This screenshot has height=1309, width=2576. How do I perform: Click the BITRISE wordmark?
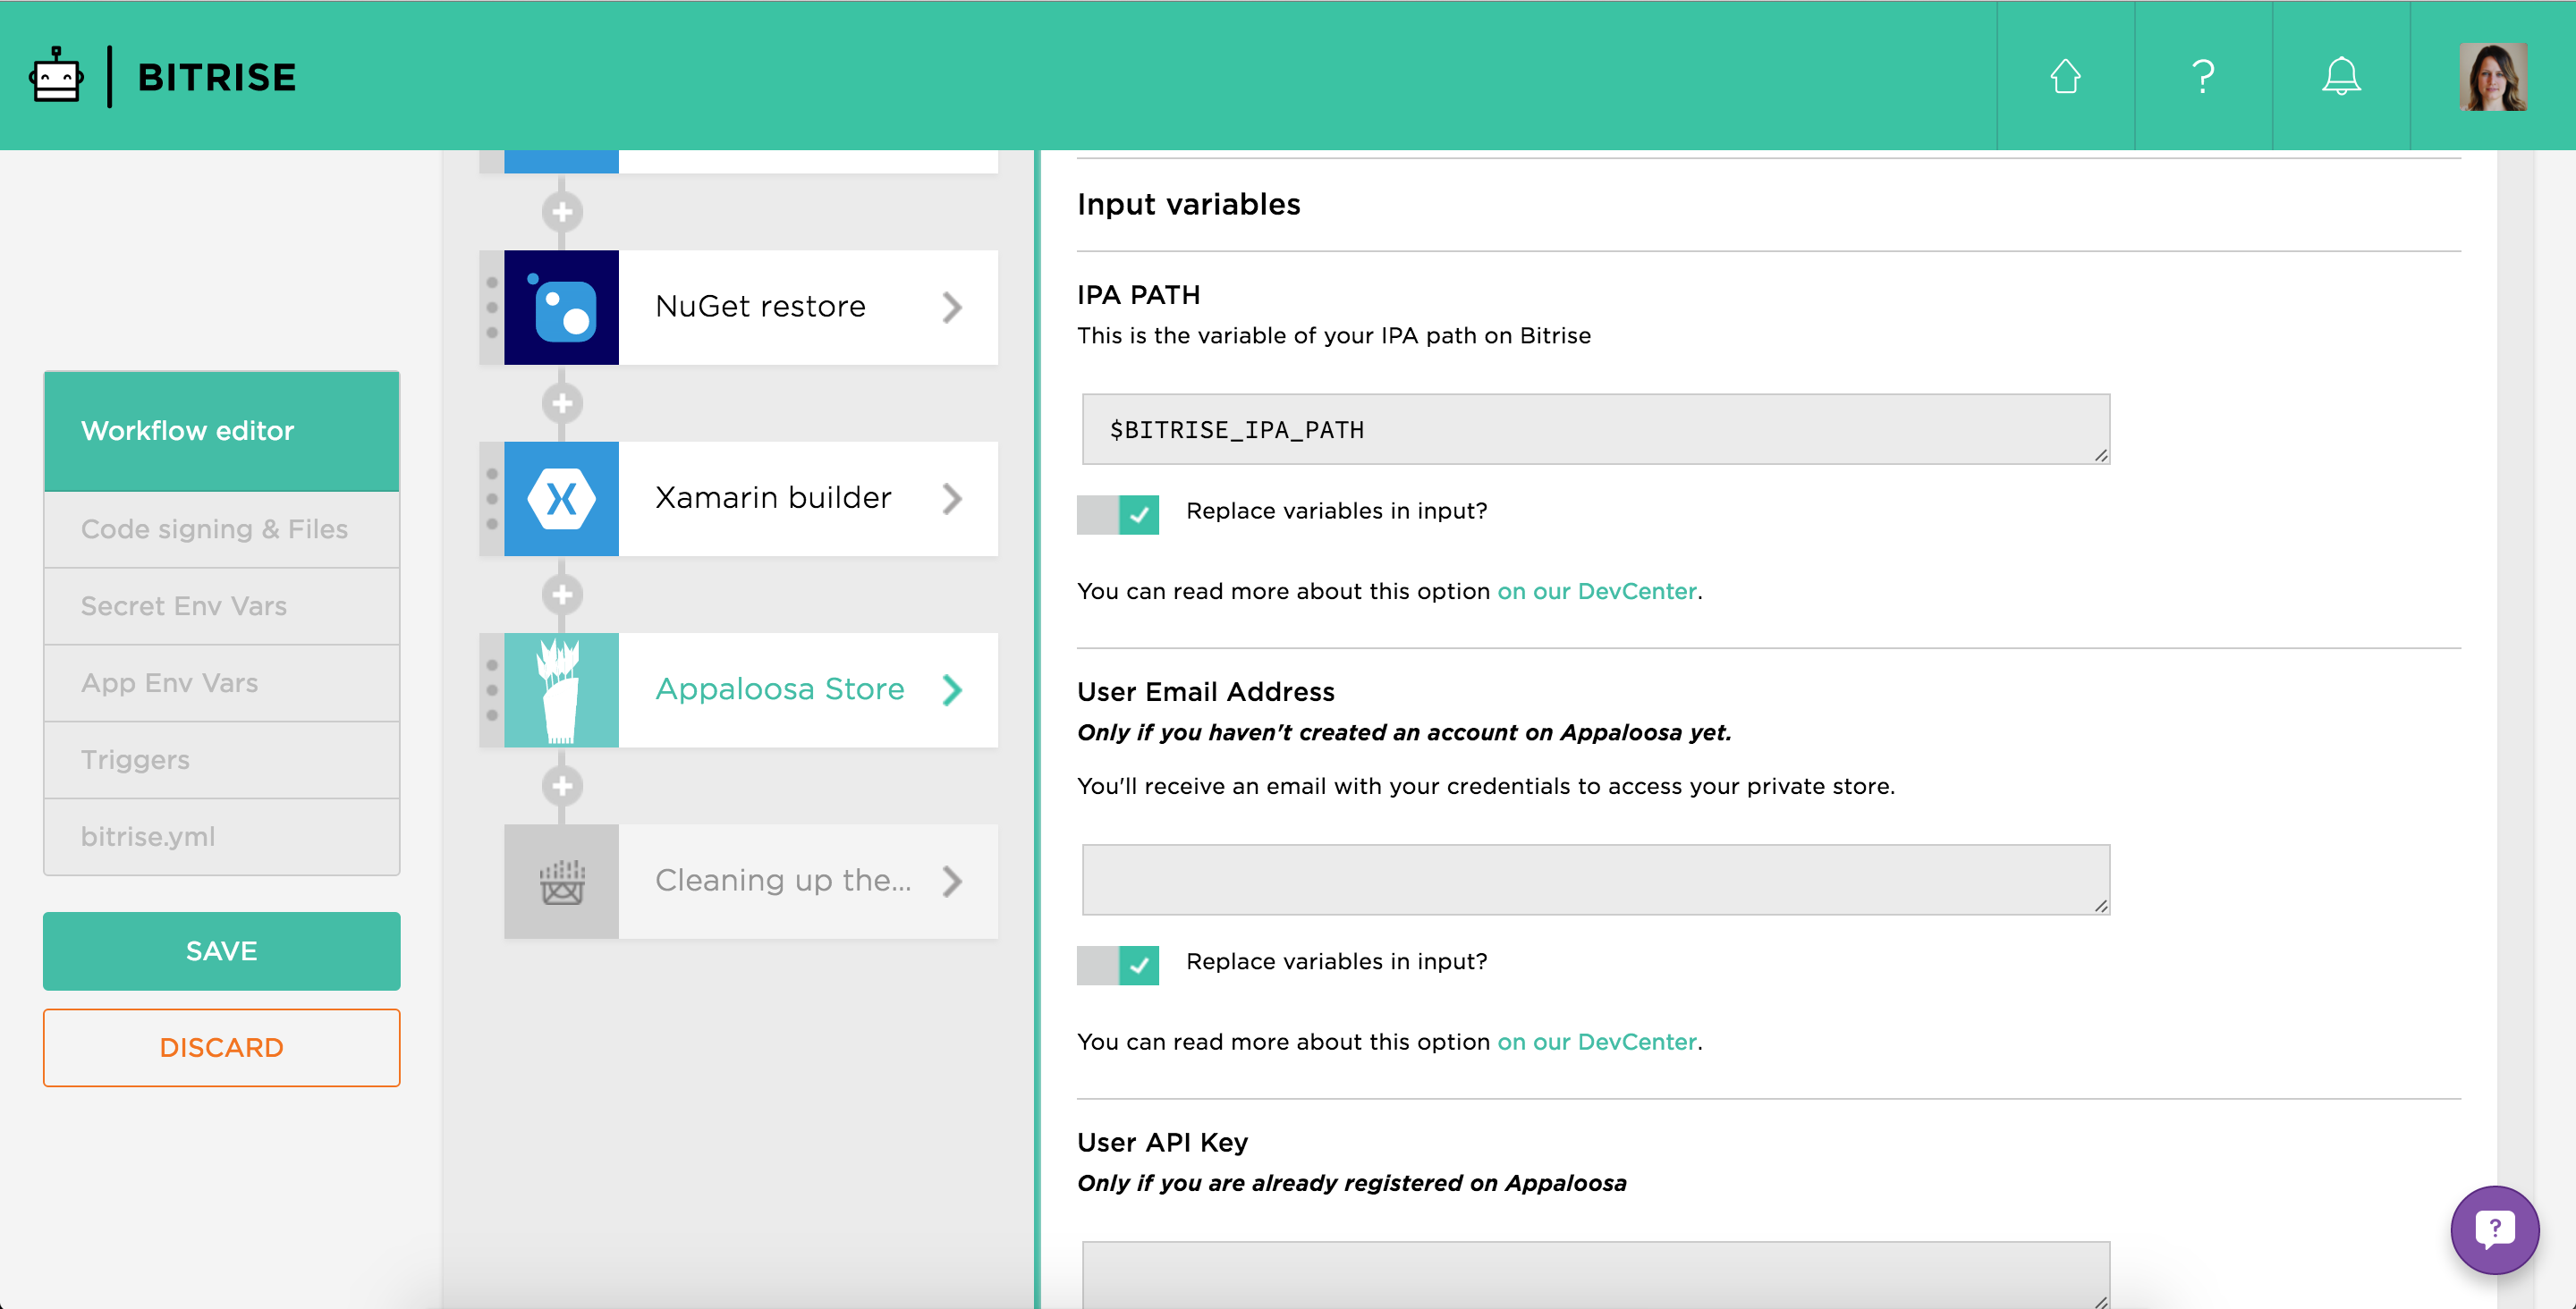pyautogui.click(x=217, y=77)
